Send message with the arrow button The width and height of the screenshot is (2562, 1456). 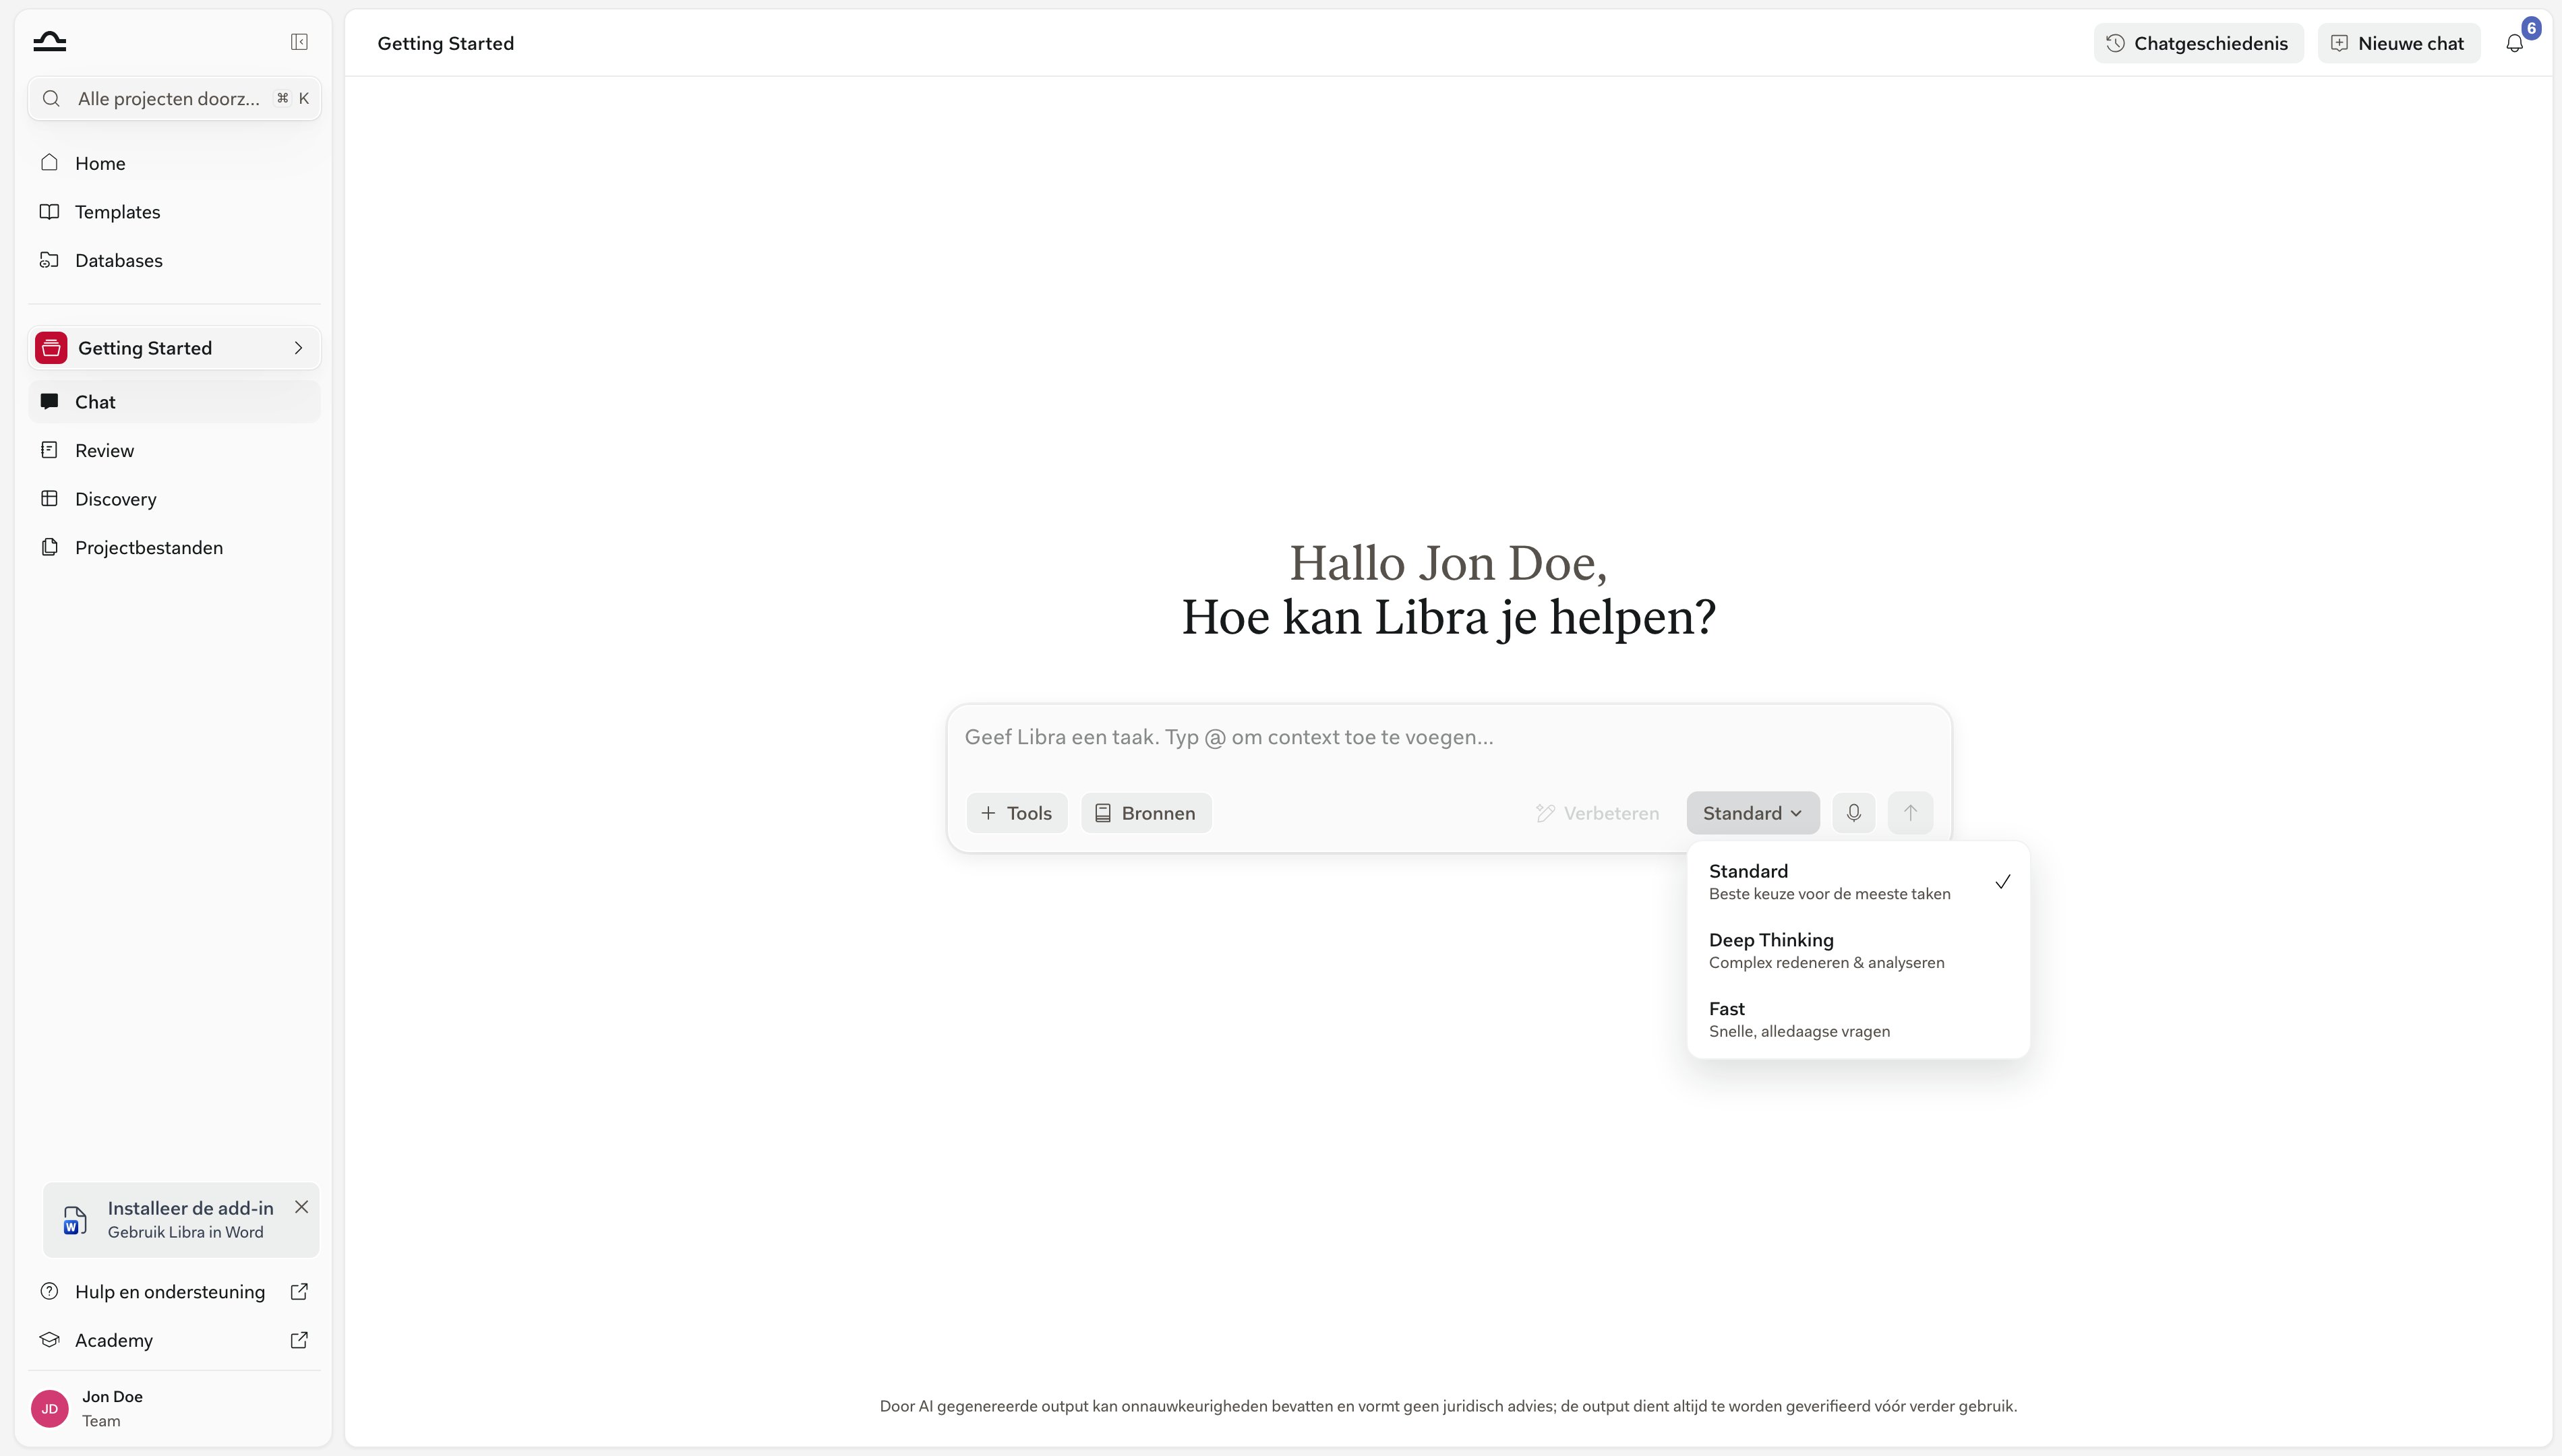click(1910, 813)
